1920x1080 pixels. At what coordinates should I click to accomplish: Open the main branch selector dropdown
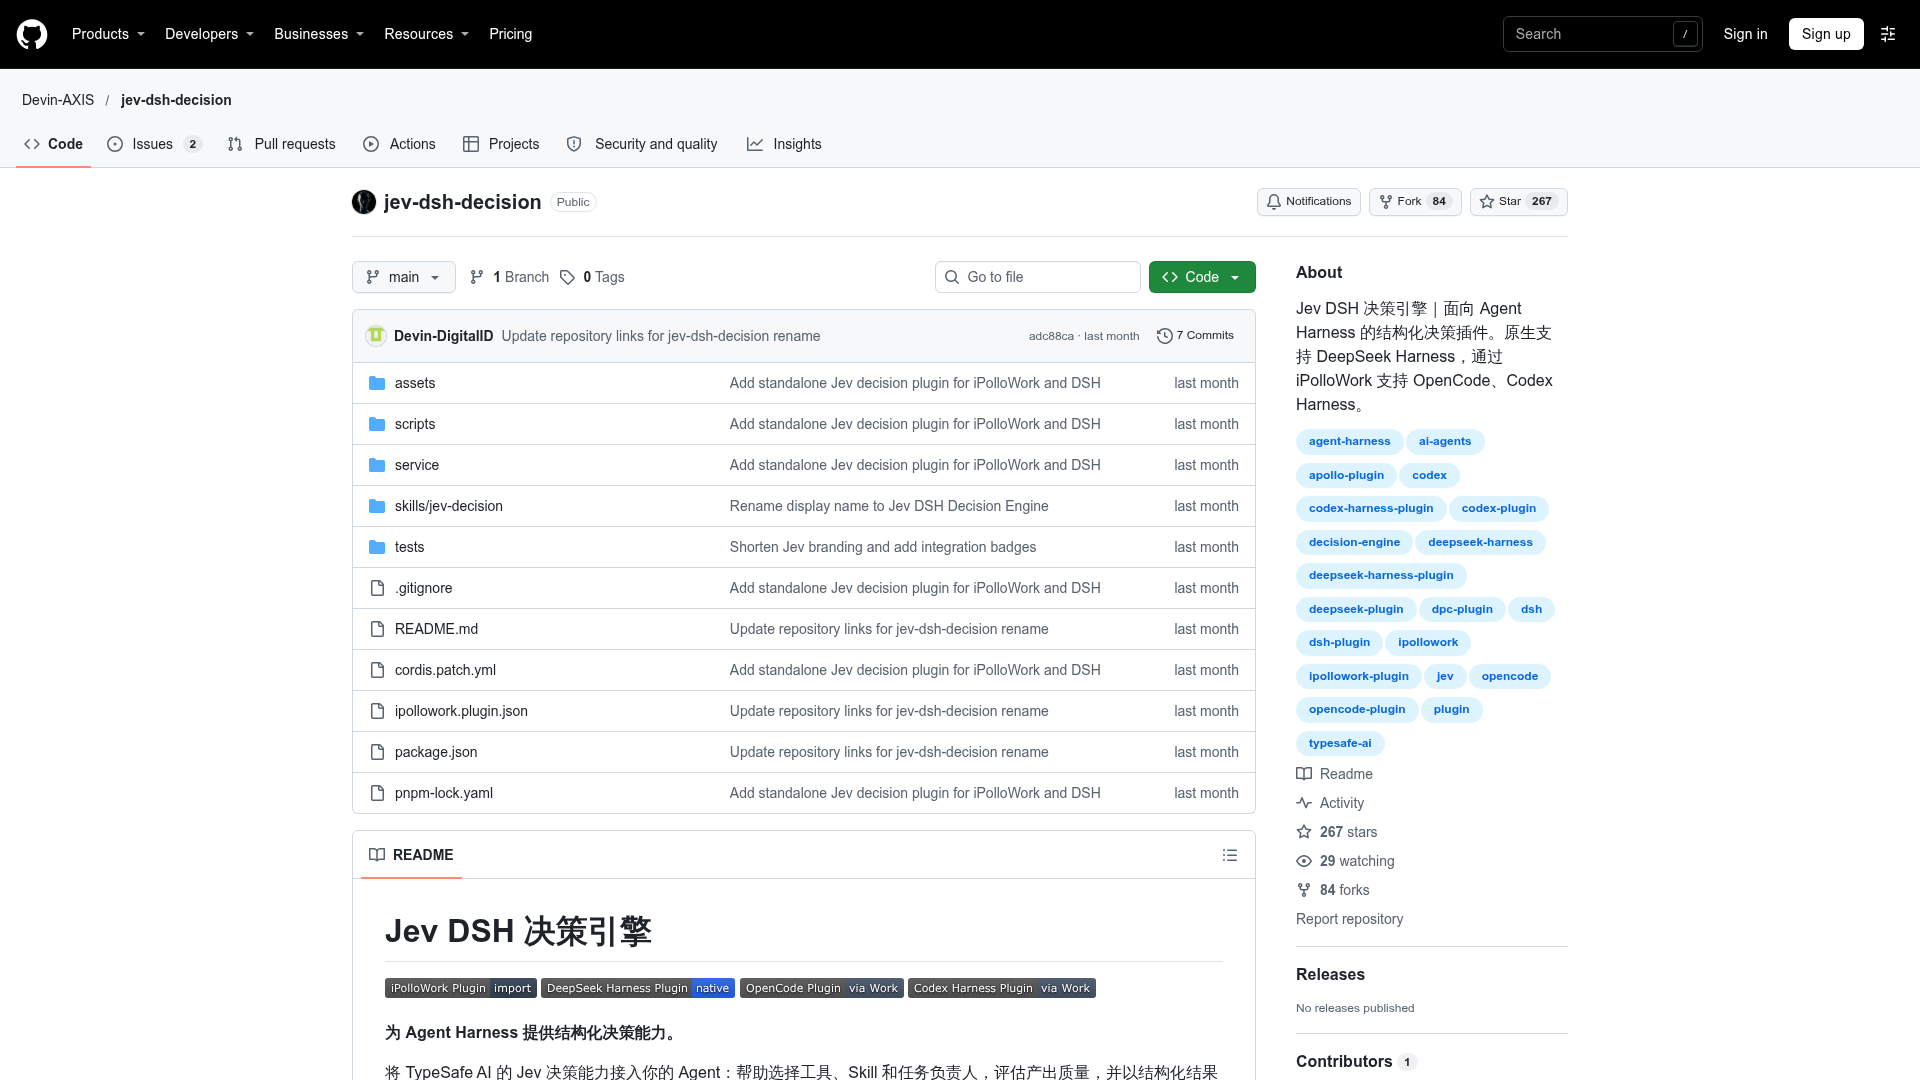pos(404,277)
